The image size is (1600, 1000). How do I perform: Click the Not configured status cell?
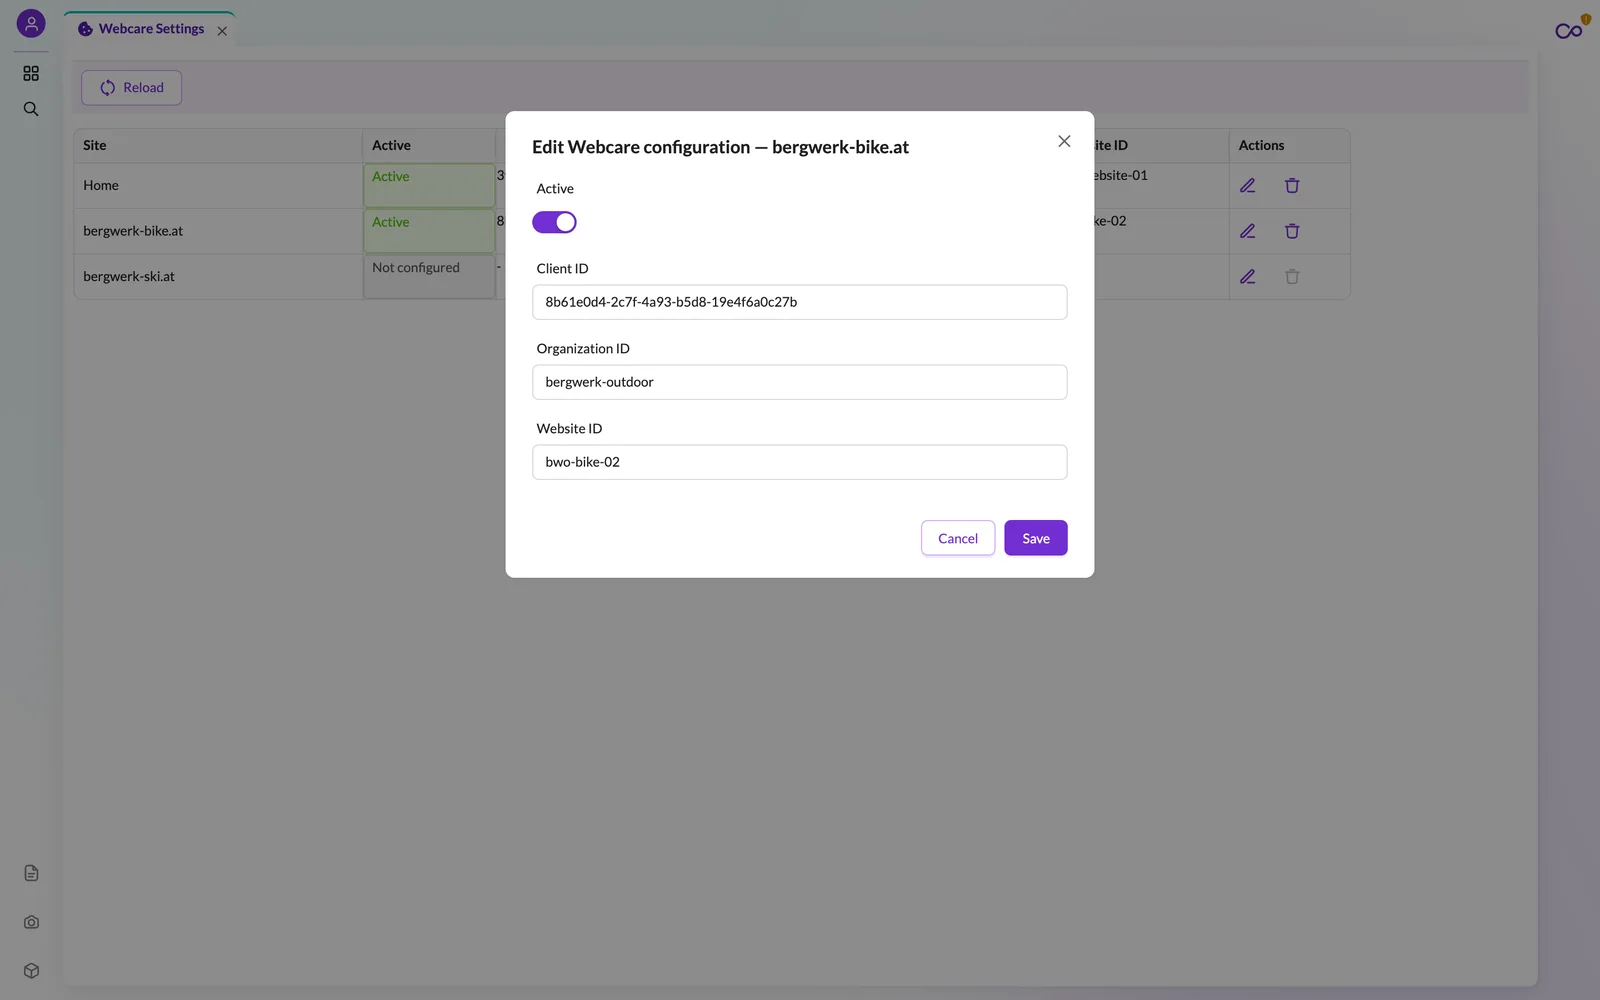[x=429, y=276]
